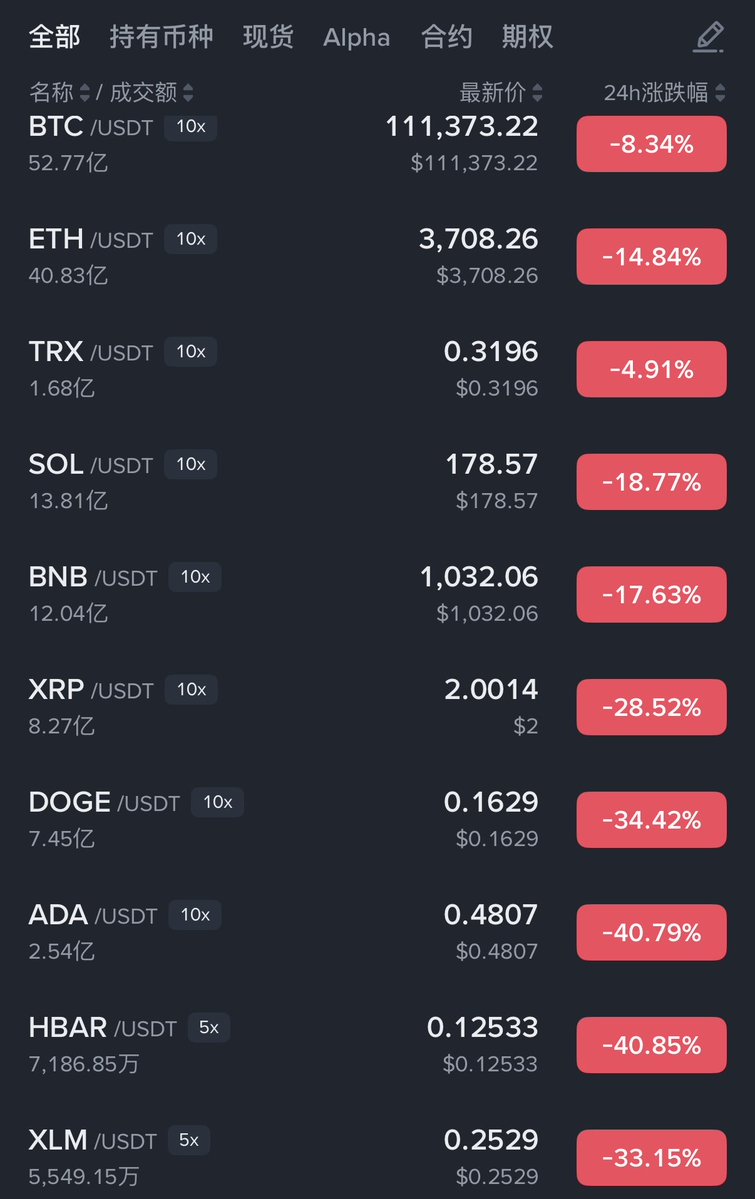755x1199 pixels.
Task: Toggle XRP -28.52% change badge
Action: pos(651,707)
